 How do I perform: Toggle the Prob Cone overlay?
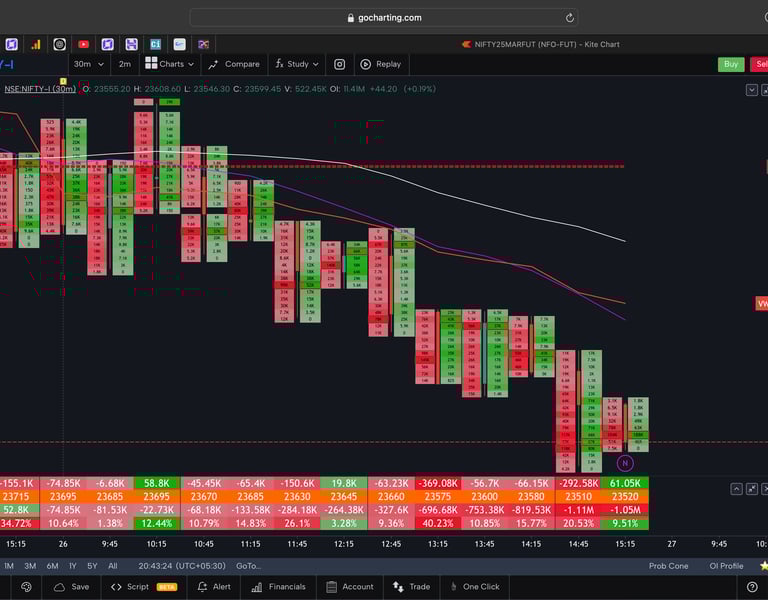tap(668, 566)
